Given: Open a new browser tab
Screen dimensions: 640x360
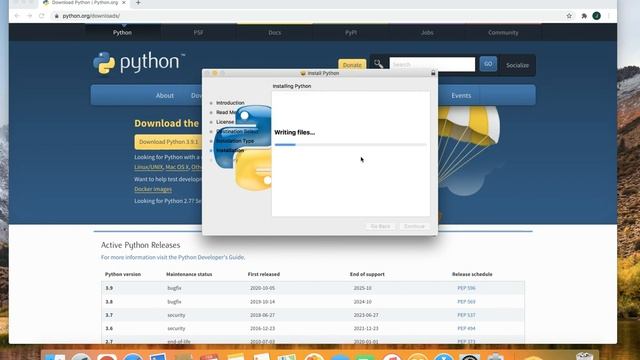Looking at the screenshot, I should tap(138, 3).
